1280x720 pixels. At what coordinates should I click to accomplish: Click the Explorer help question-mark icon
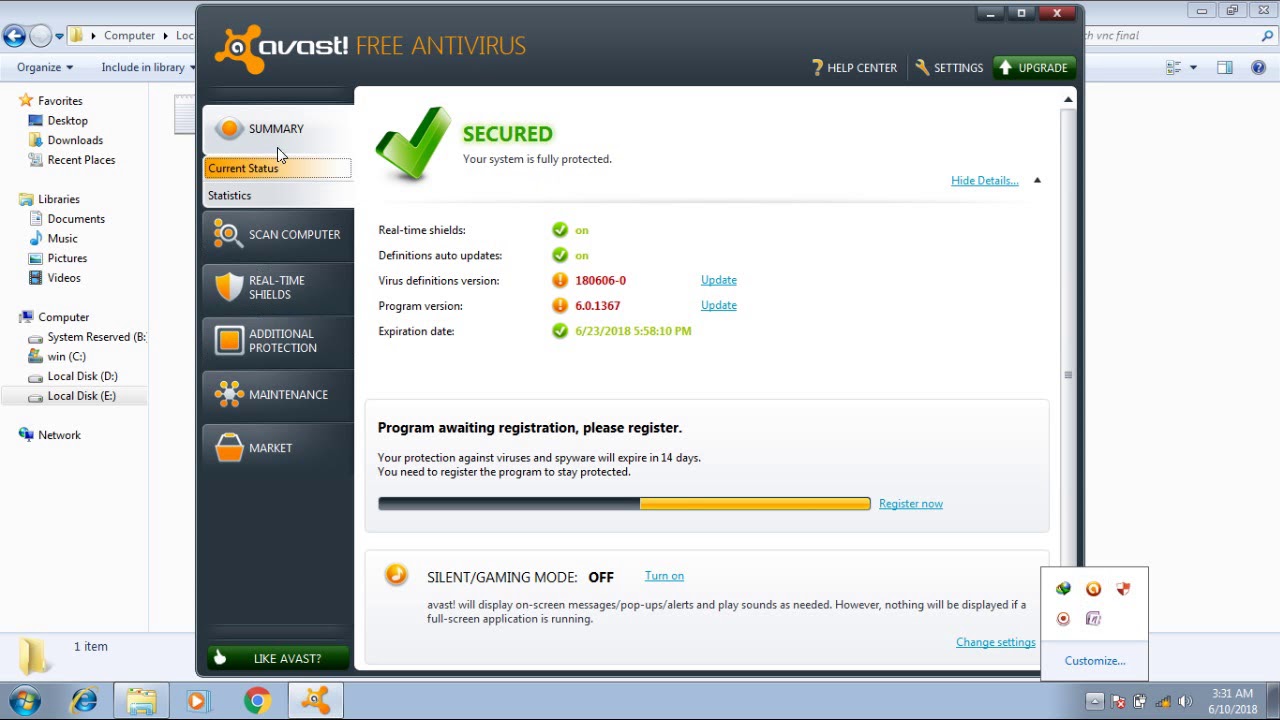pos(1259,67)
